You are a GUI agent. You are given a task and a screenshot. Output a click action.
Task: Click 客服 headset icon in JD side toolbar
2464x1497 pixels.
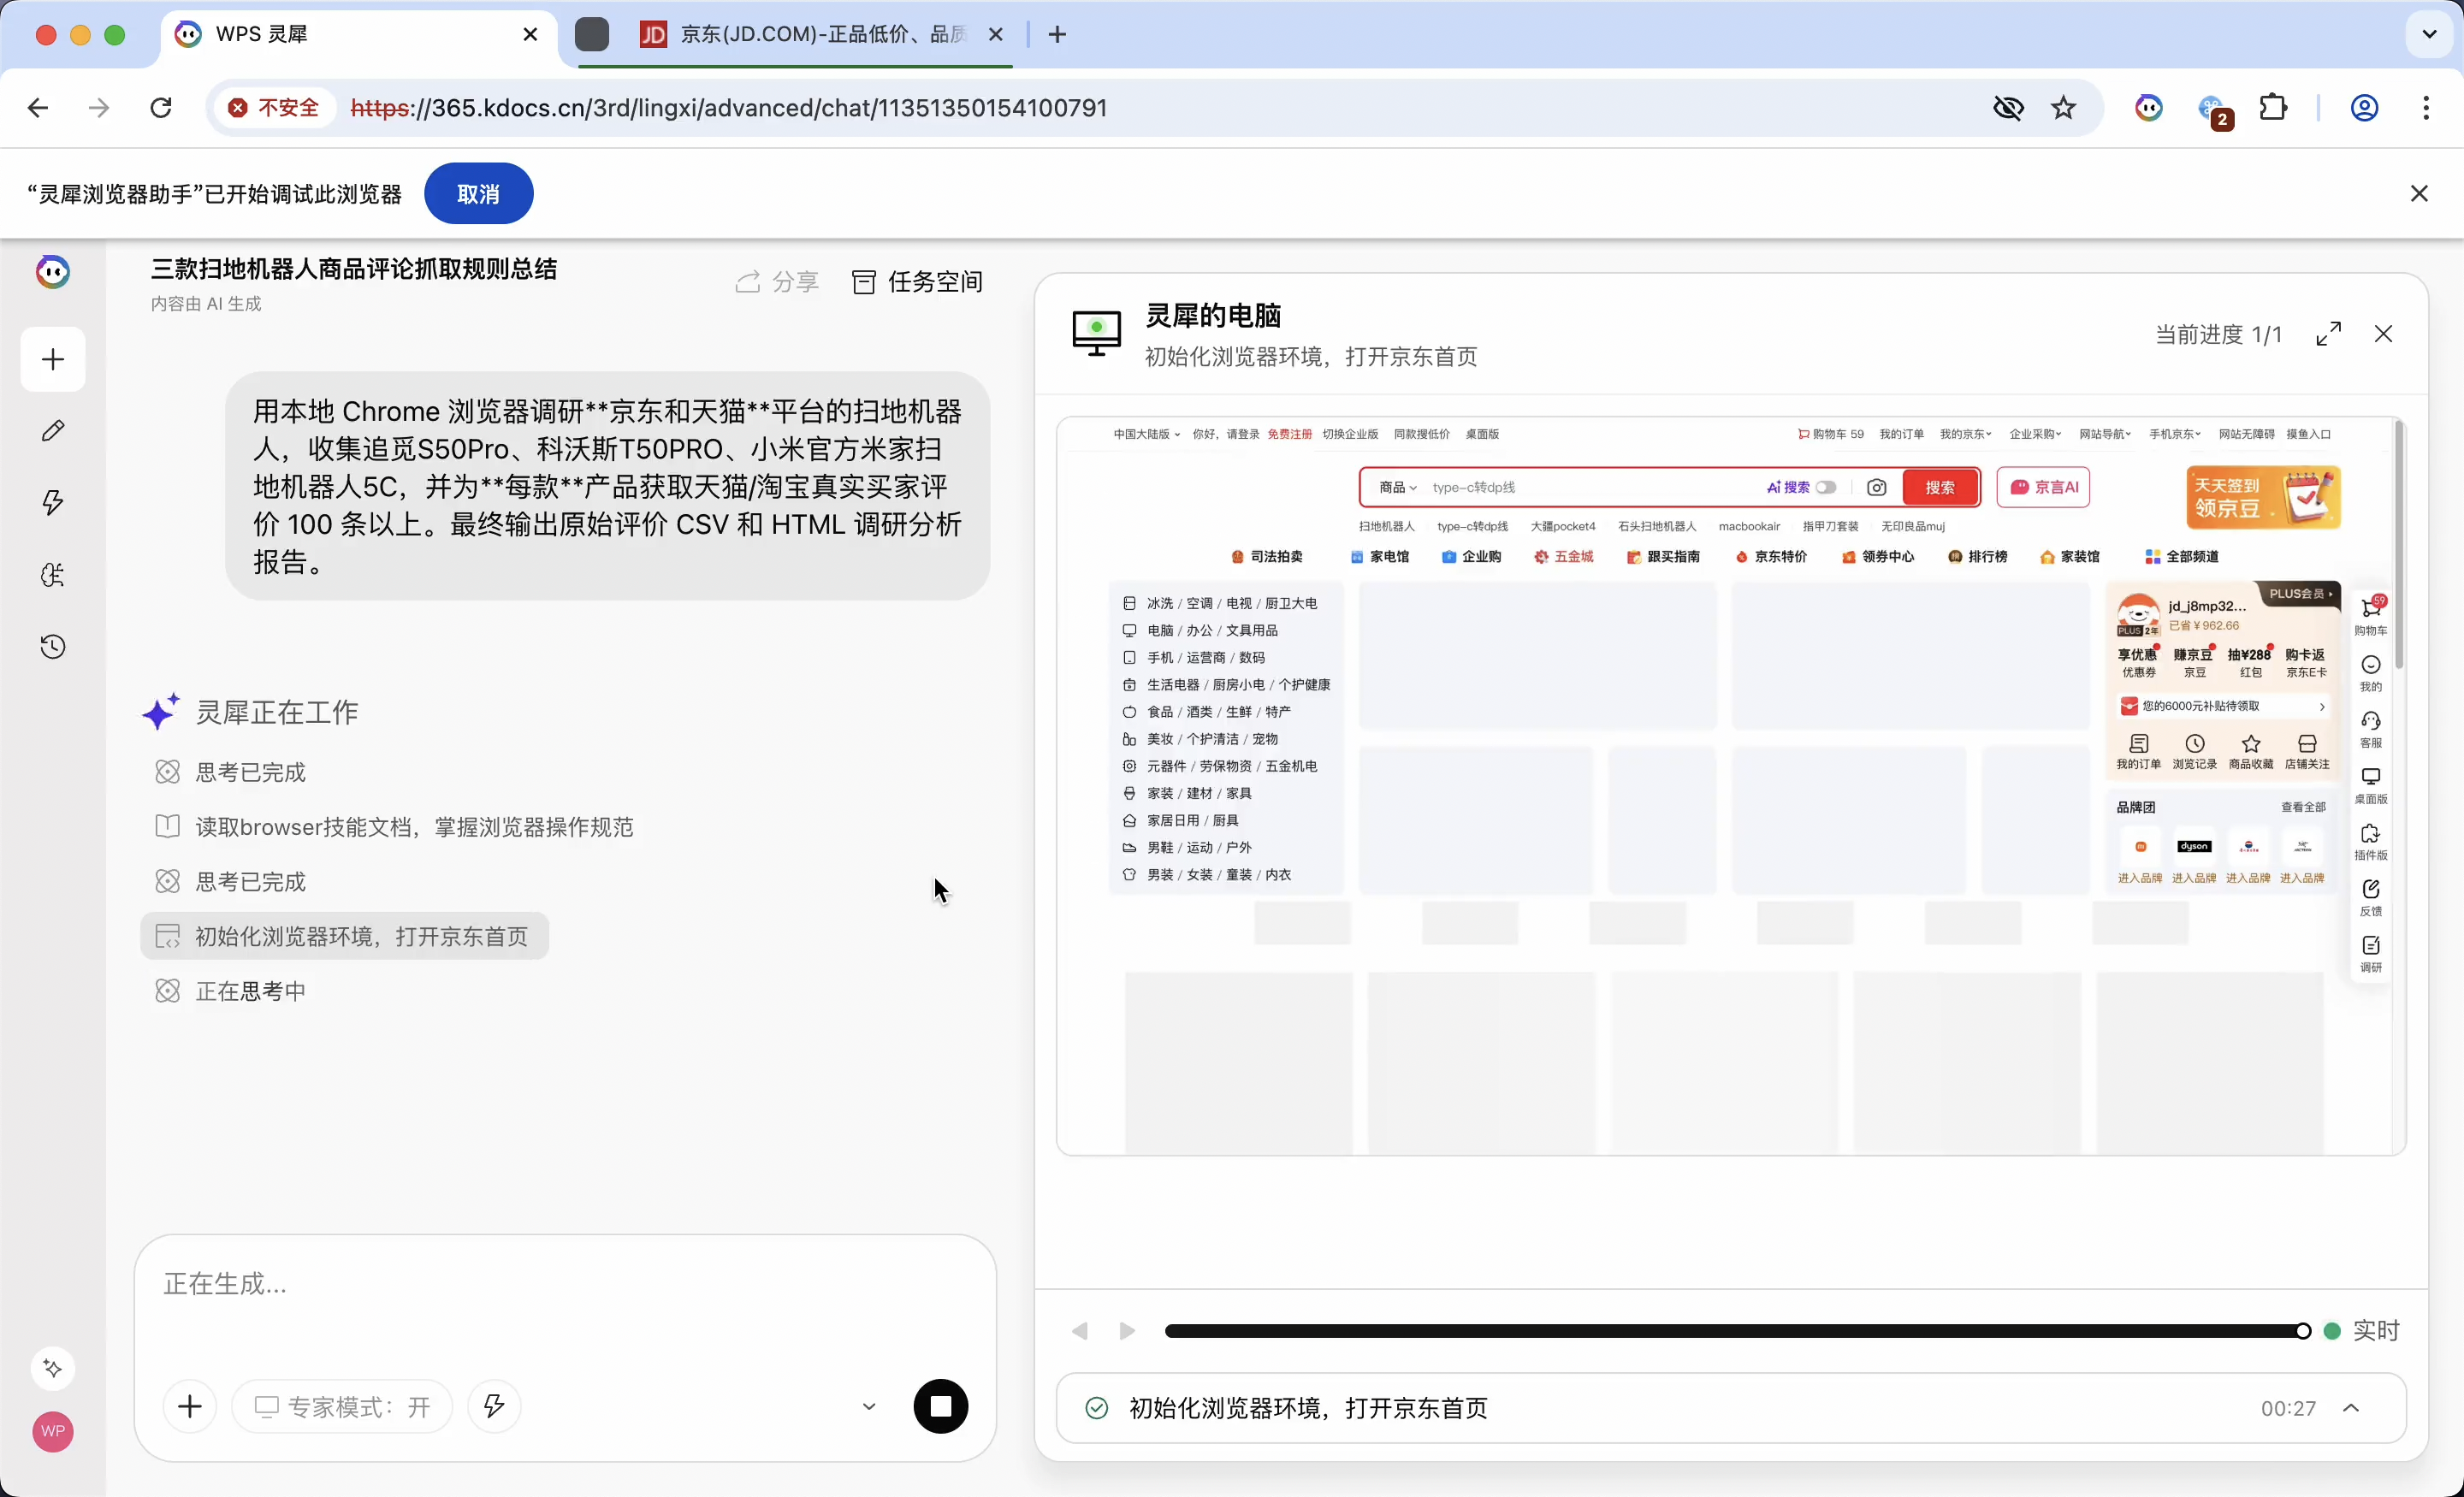(2370, 729)
